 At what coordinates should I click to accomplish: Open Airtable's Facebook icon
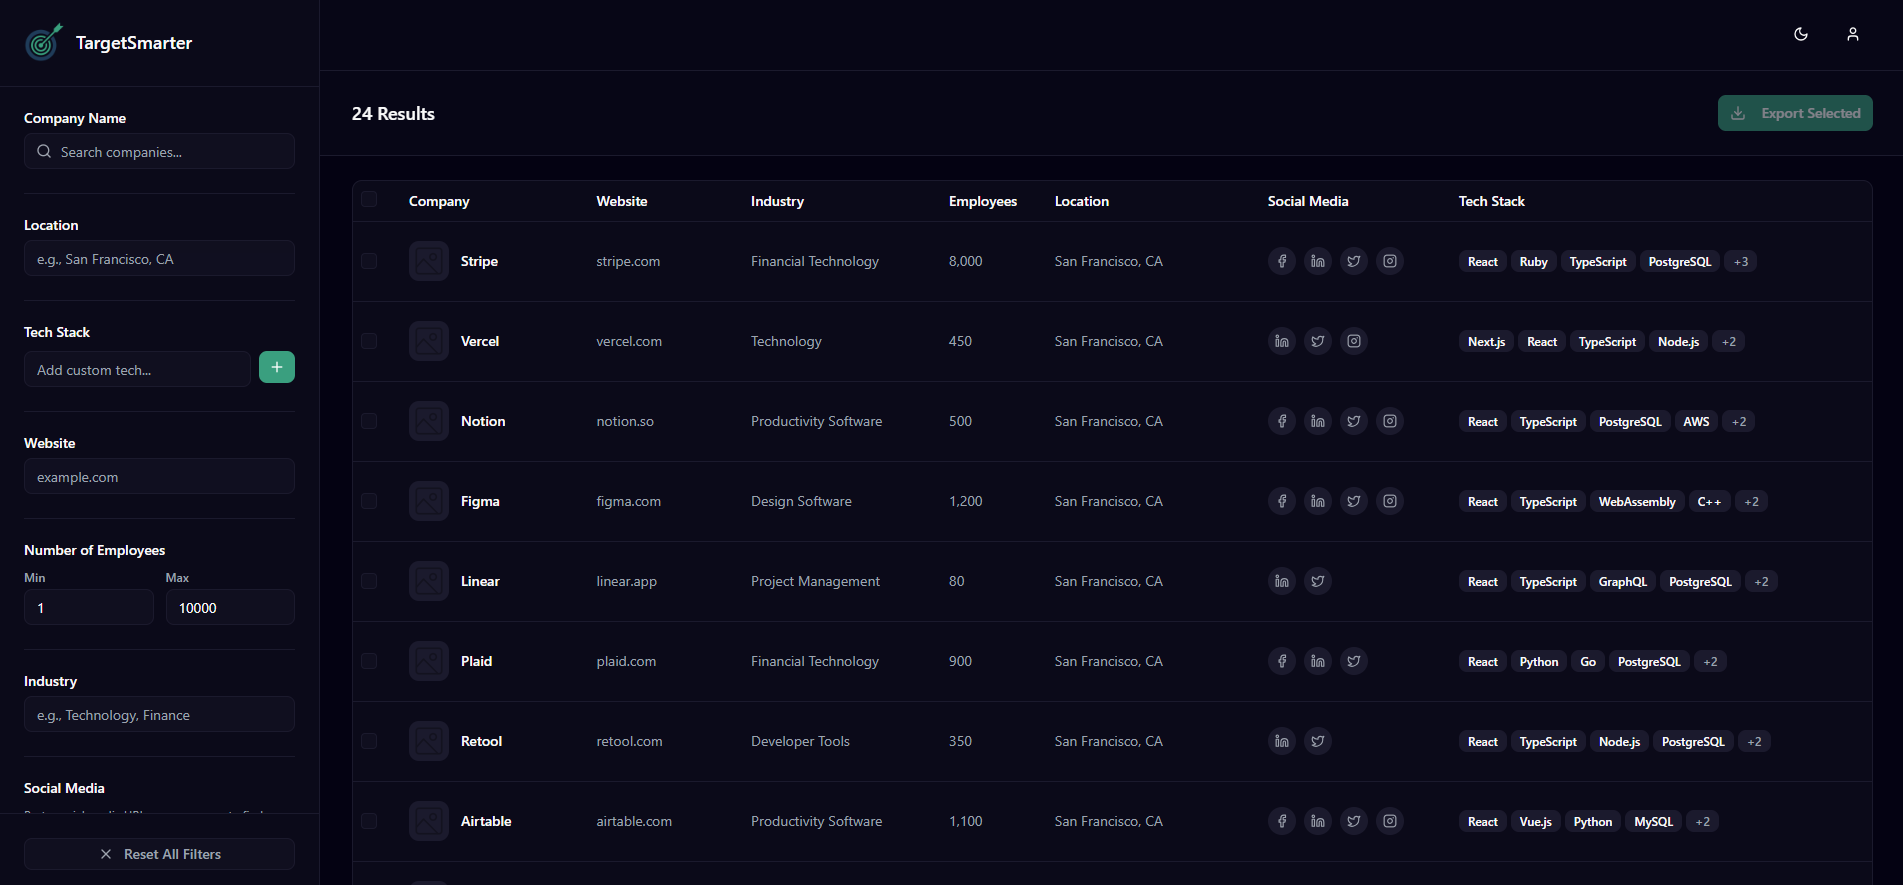pos(1282,821)
